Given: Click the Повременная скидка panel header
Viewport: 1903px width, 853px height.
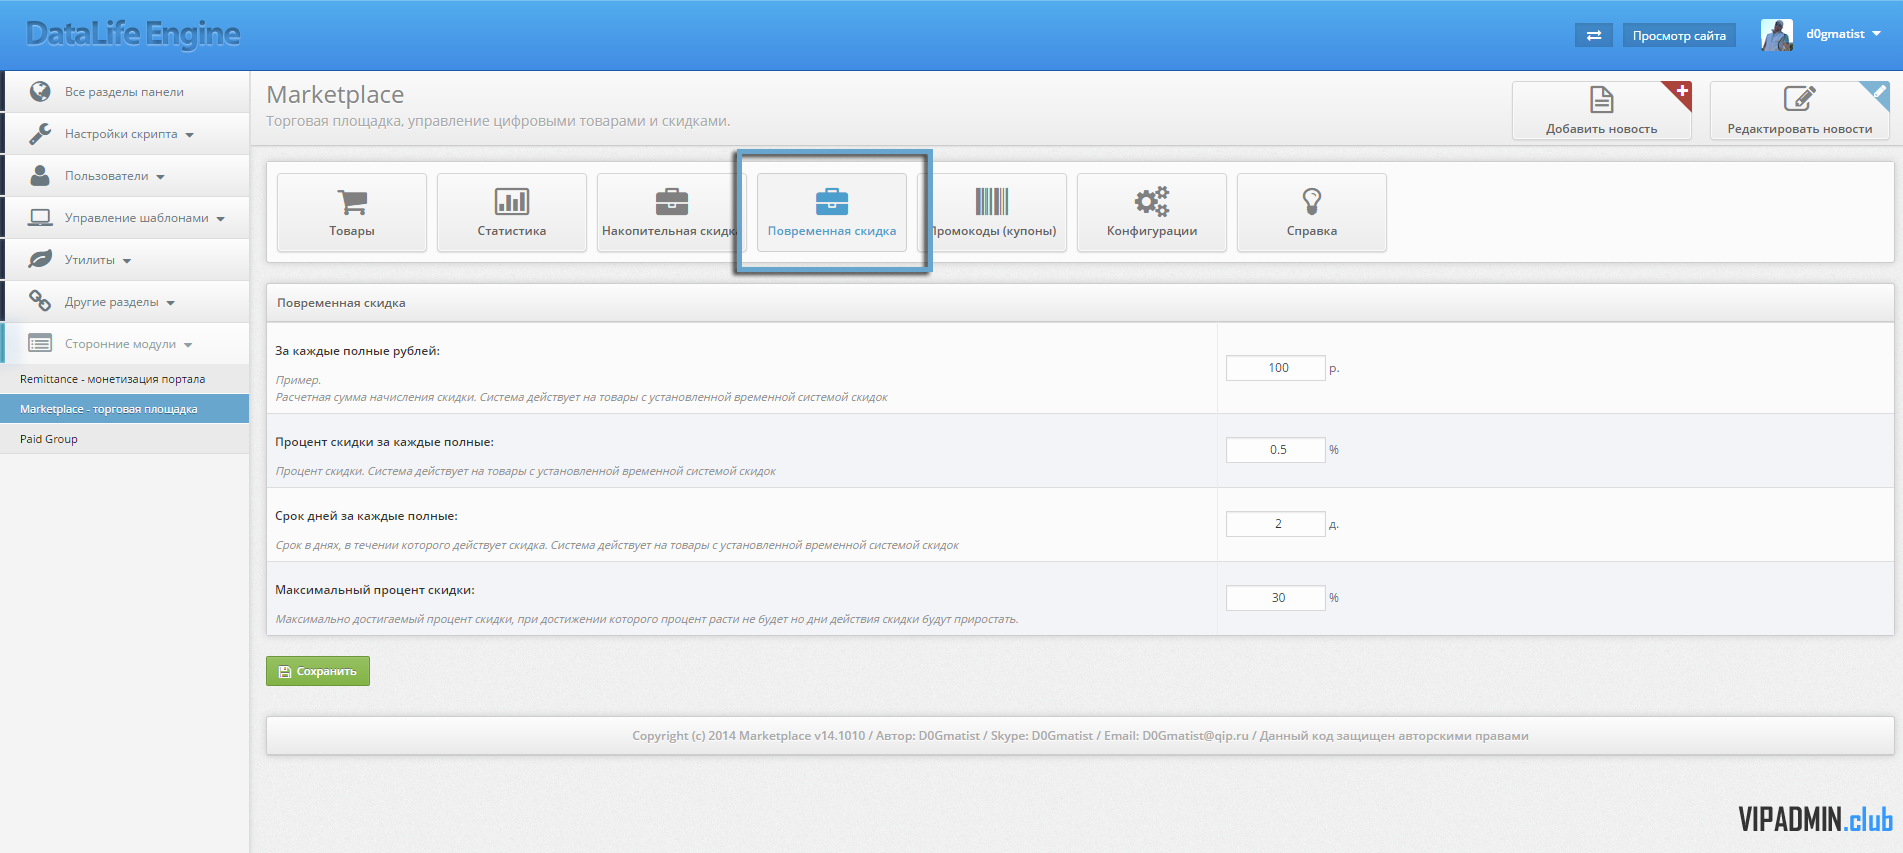Looking at the screenshot, I should tap(1080, 303).
